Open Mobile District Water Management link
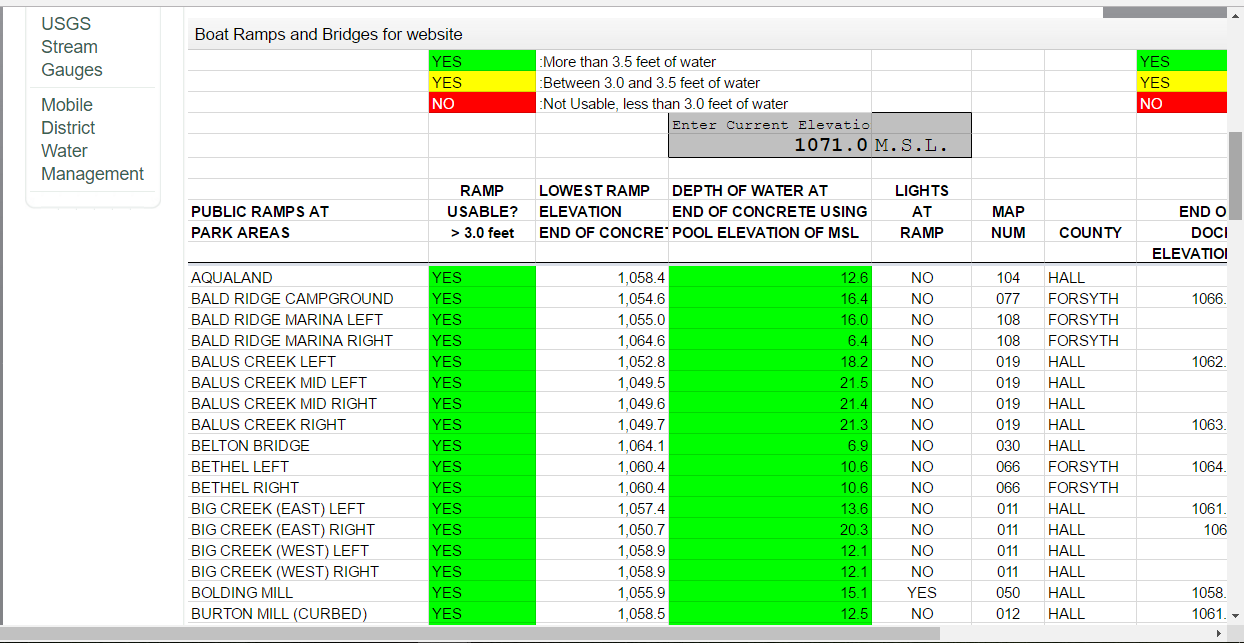 (92, 139)
